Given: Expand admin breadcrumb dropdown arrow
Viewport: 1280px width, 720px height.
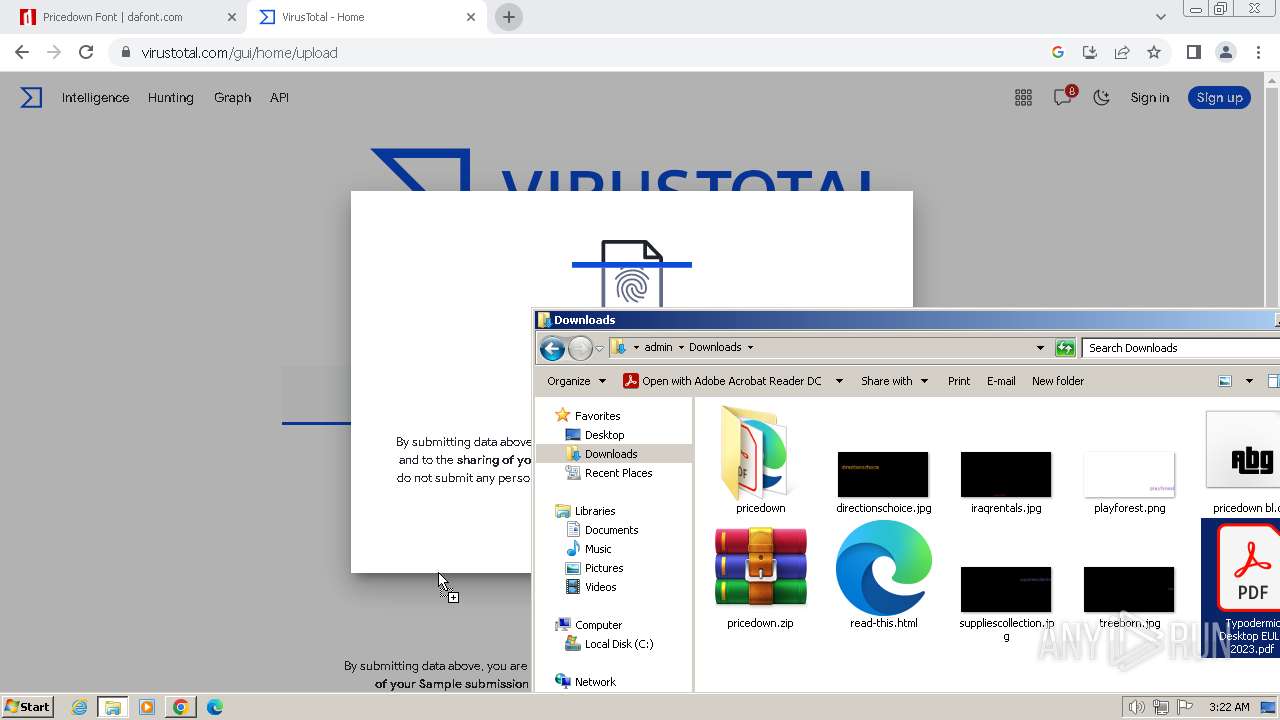Looking at the screenshot, I should point(681,348).
